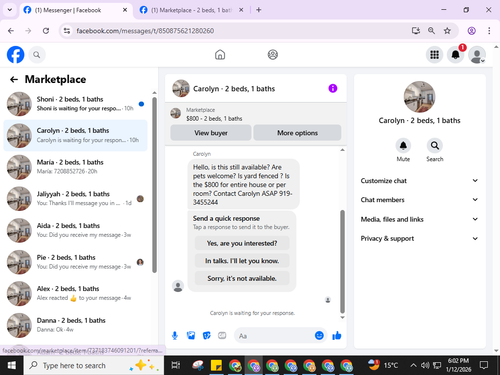500x375 pixels.
Task: Send quick reply Sorry, it's not available.
Action: [x=242, y=278]
